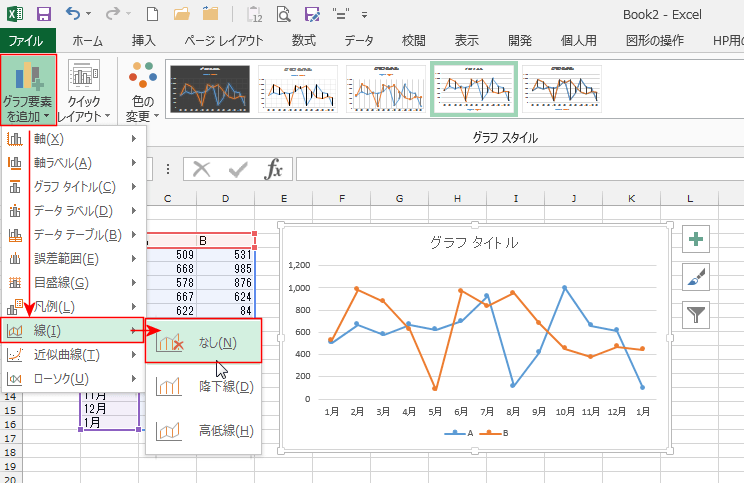
Task: Click the Chart Filters funnel button
Action: point(696,315)
